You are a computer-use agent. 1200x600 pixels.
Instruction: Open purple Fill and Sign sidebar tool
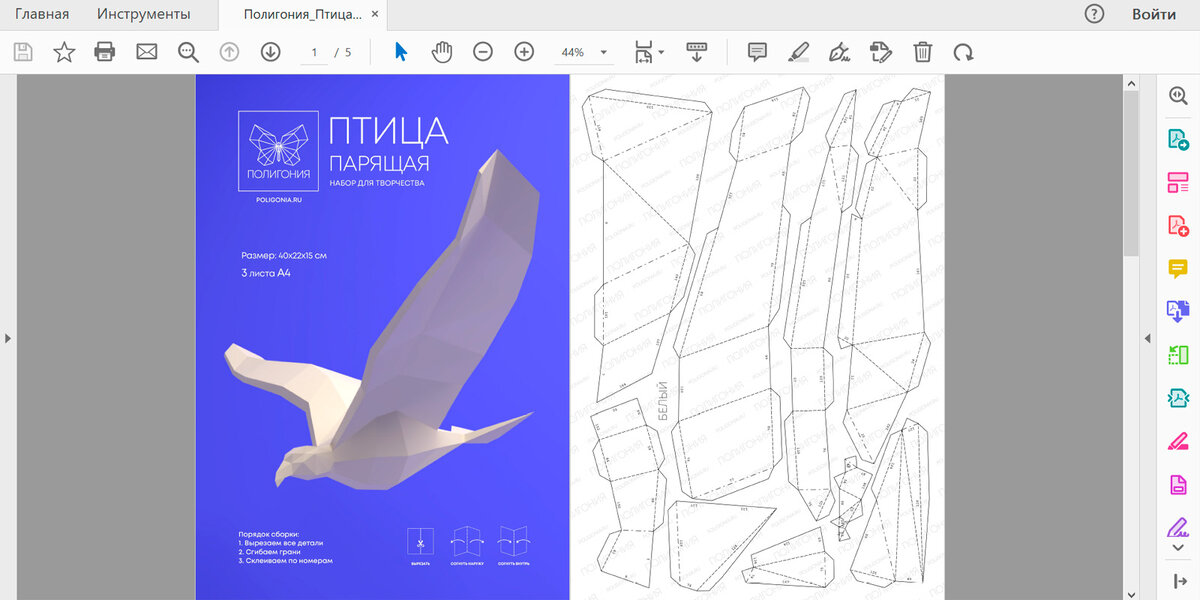[1178, 526]
